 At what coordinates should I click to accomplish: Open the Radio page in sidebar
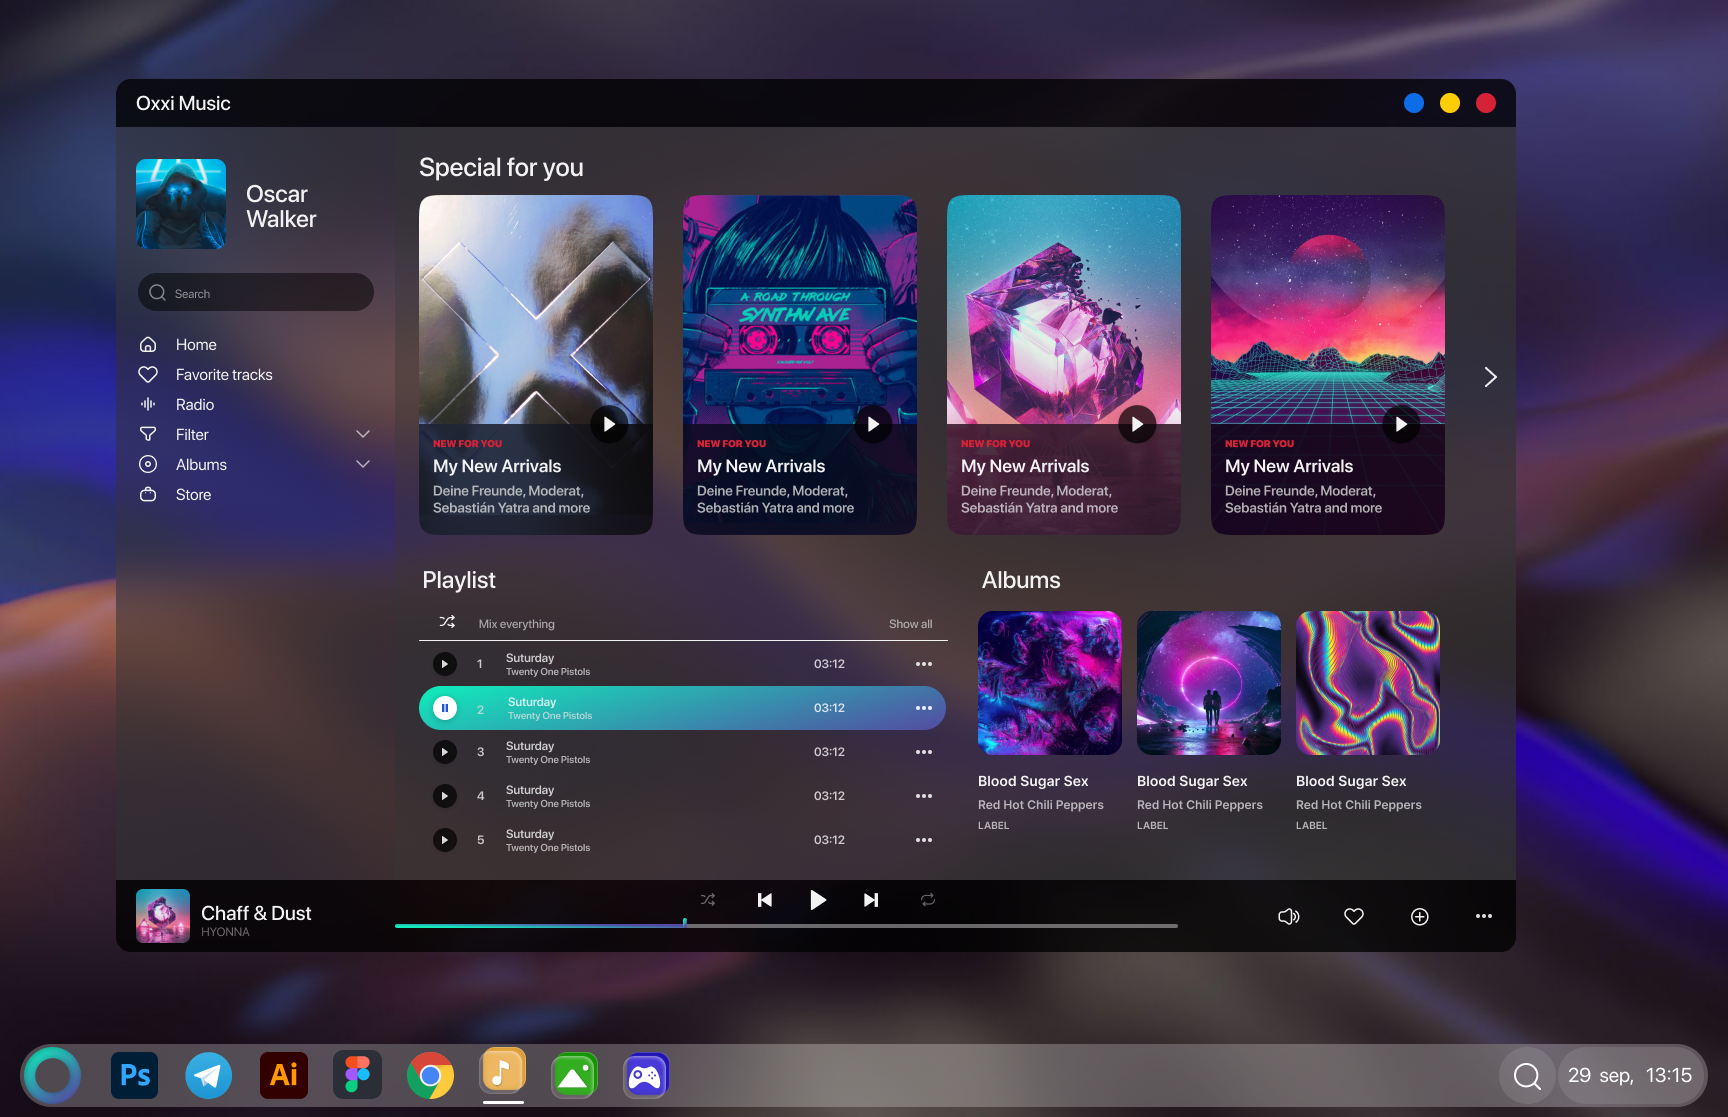click(x=195, y=404)
